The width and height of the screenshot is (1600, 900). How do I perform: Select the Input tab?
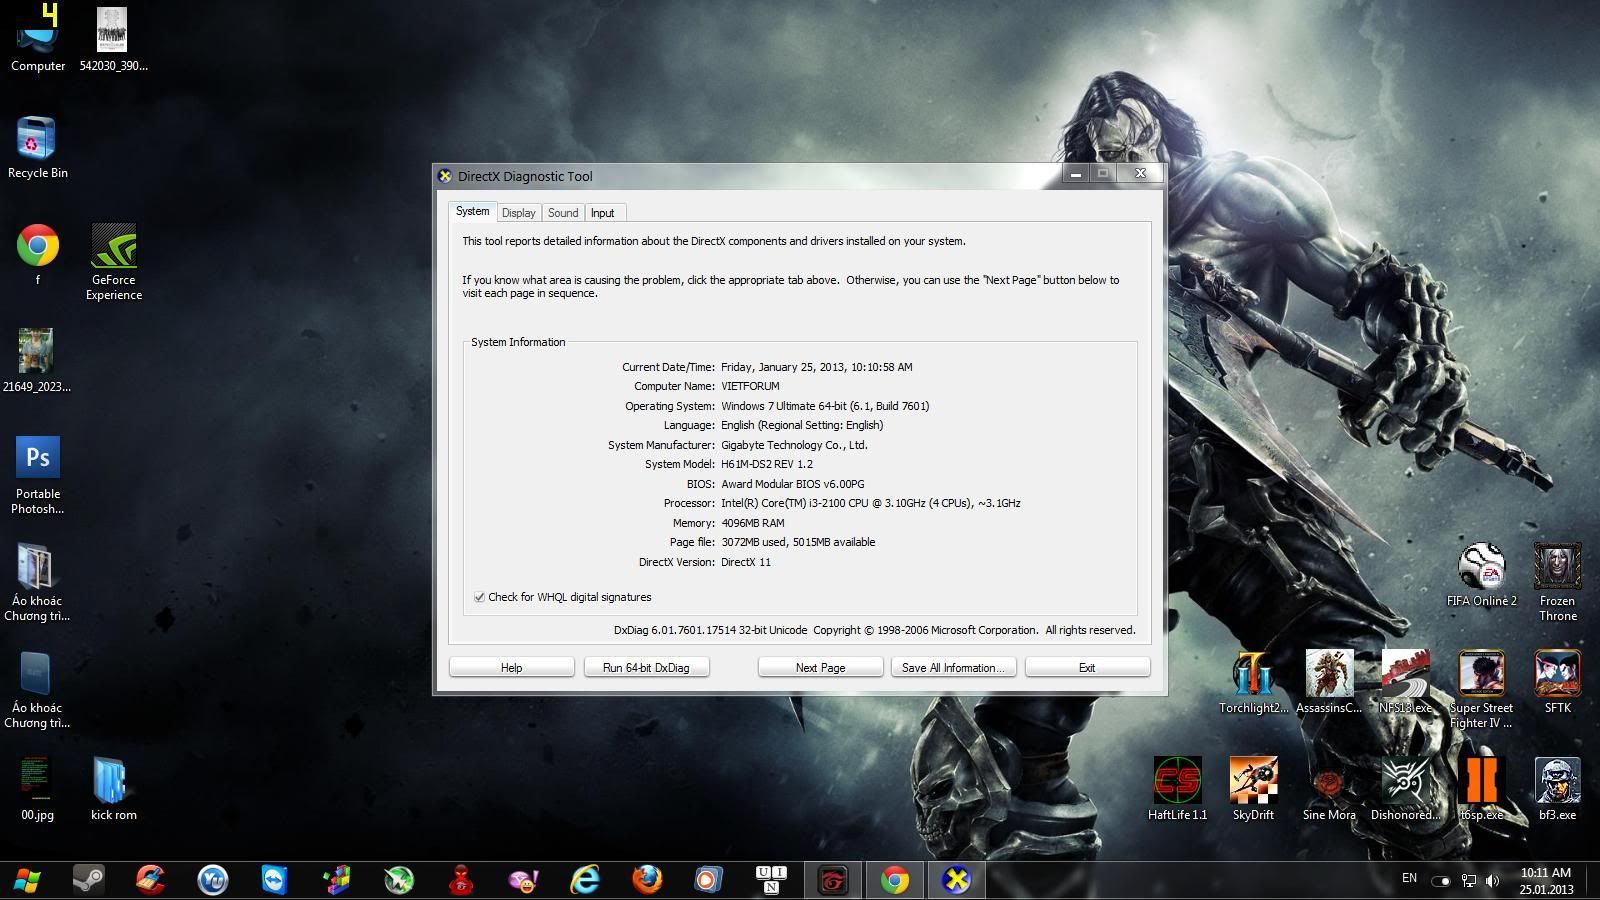click(x=602, y=213)
